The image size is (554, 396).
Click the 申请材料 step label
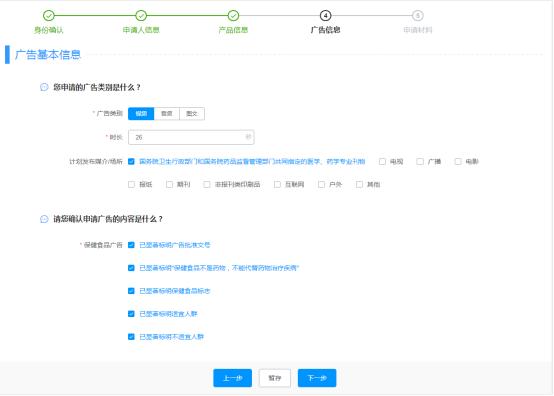point(418,30)
